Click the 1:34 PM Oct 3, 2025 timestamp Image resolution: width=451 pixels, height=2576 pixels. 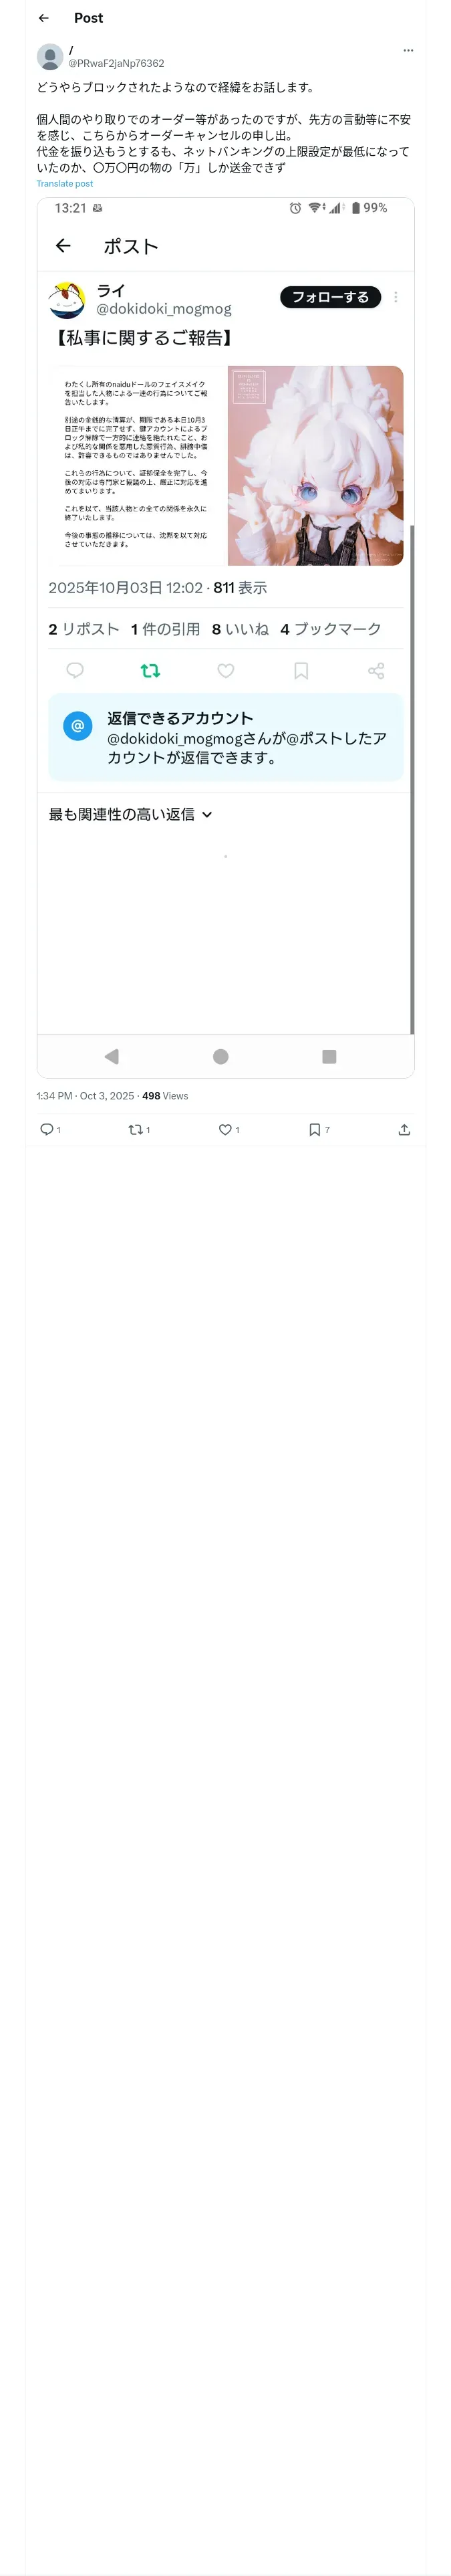coord(85,1096)
